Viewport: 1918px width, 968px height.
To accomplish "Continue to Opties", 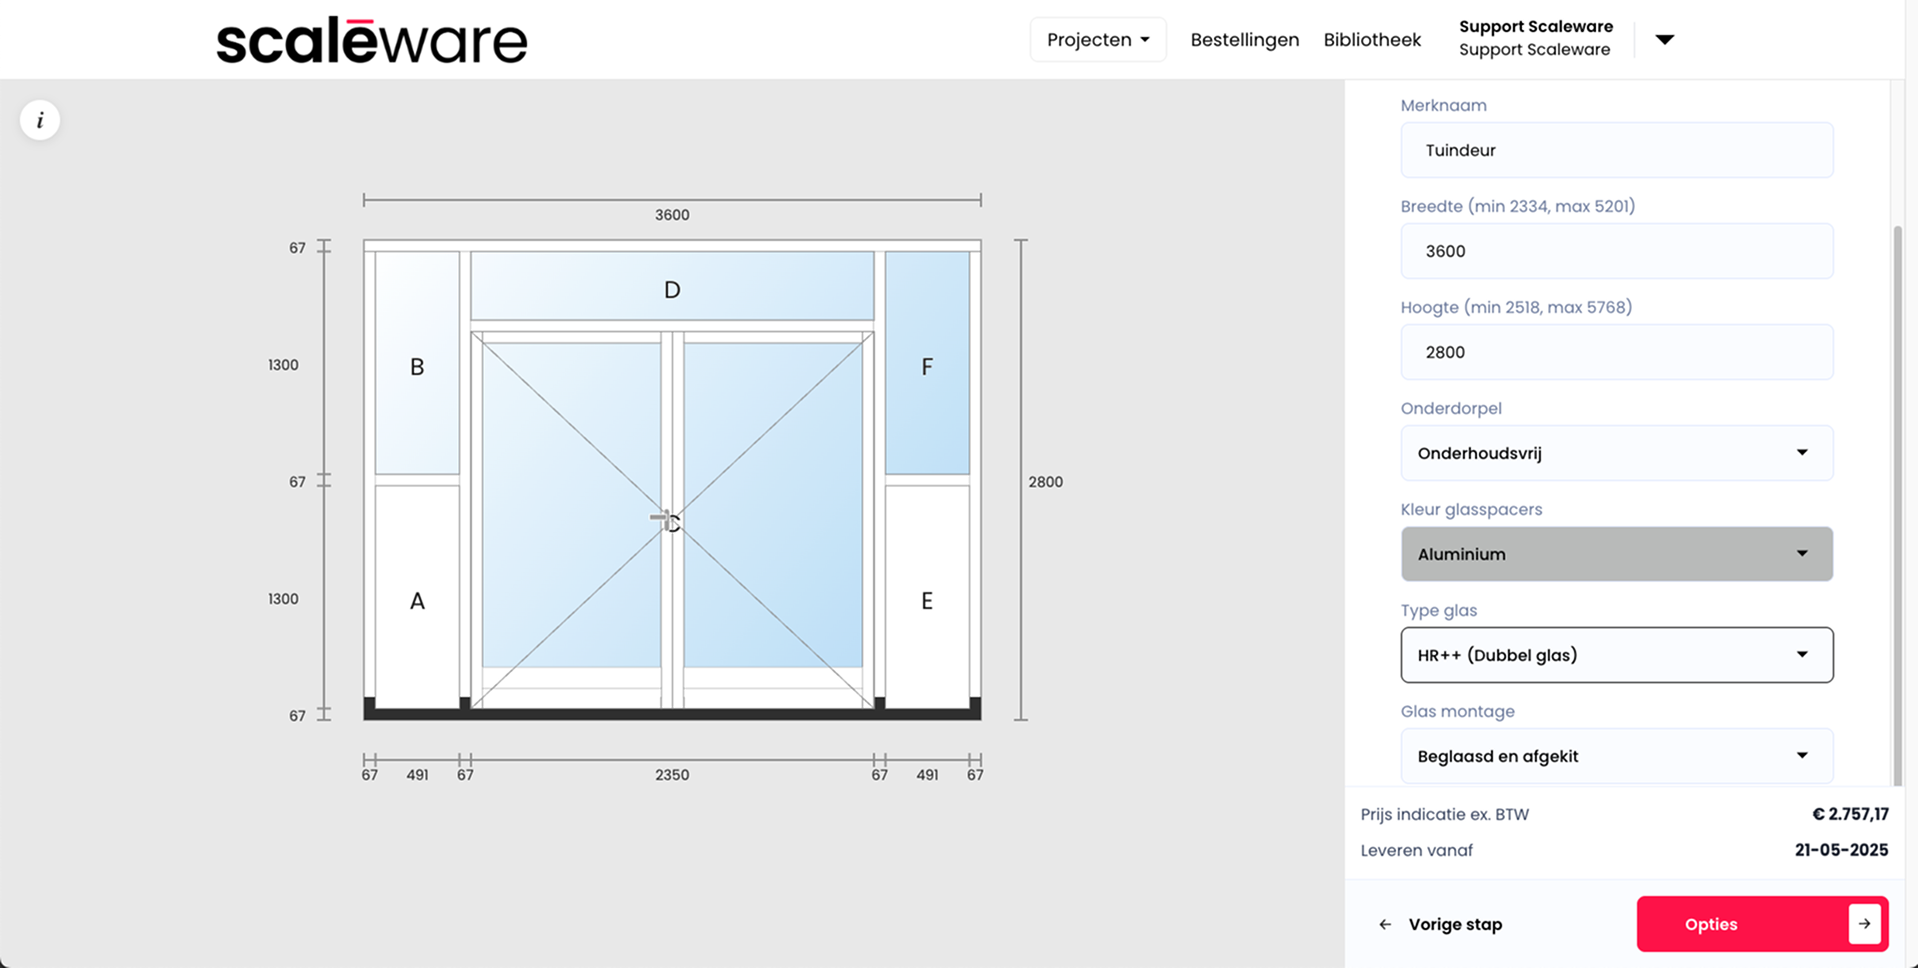I will coord(1762,924).
